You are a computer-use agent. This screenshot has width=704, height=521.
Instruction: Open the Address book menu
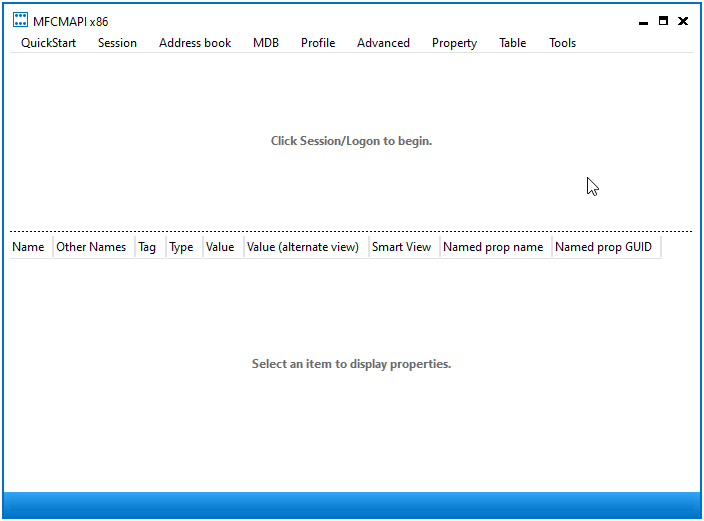click(195, 43)
